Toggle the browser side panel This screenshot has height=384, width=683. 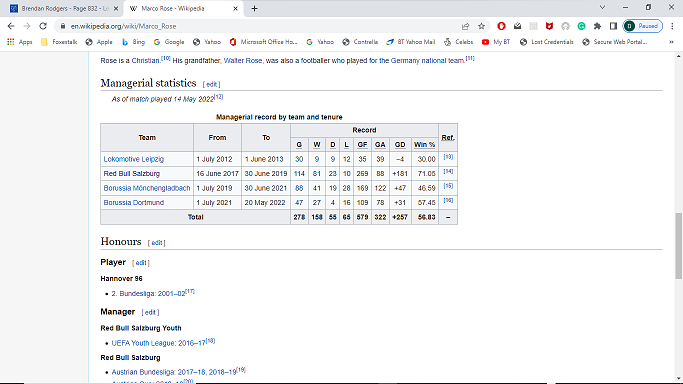[x=613, y=26]
